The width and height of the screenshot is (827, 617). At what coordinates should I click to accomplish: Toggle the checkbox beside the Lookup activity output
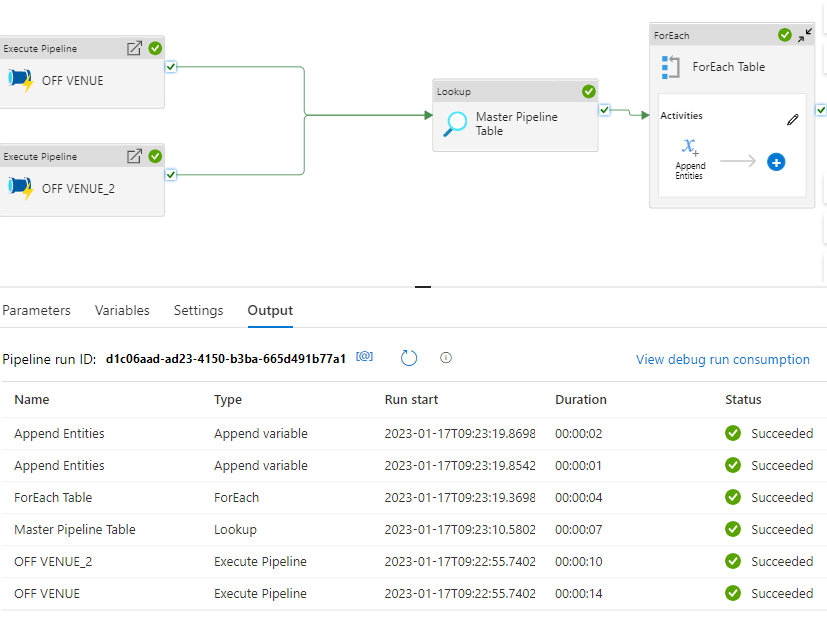tap(603, 111)
